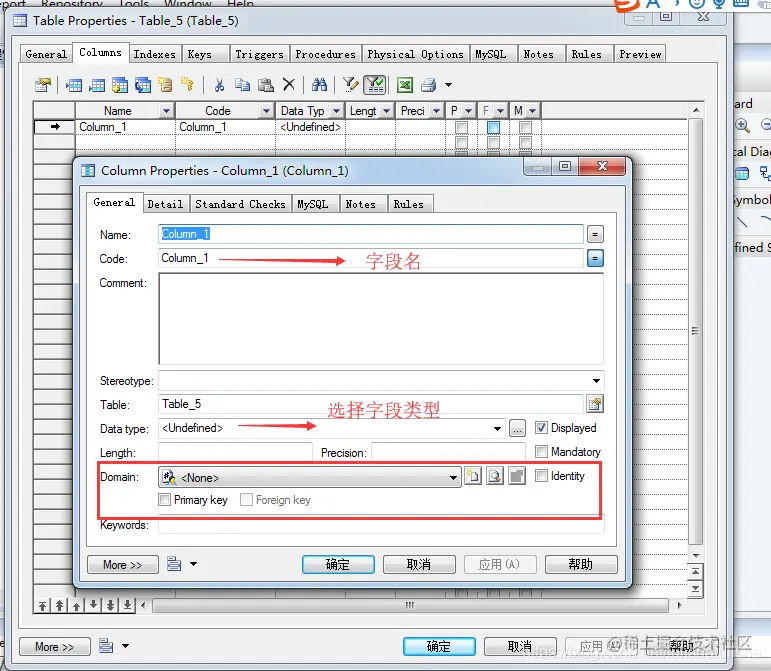Check the Primary key checkbox
Viewport: 771px width, 671px height.
(164, 500)
